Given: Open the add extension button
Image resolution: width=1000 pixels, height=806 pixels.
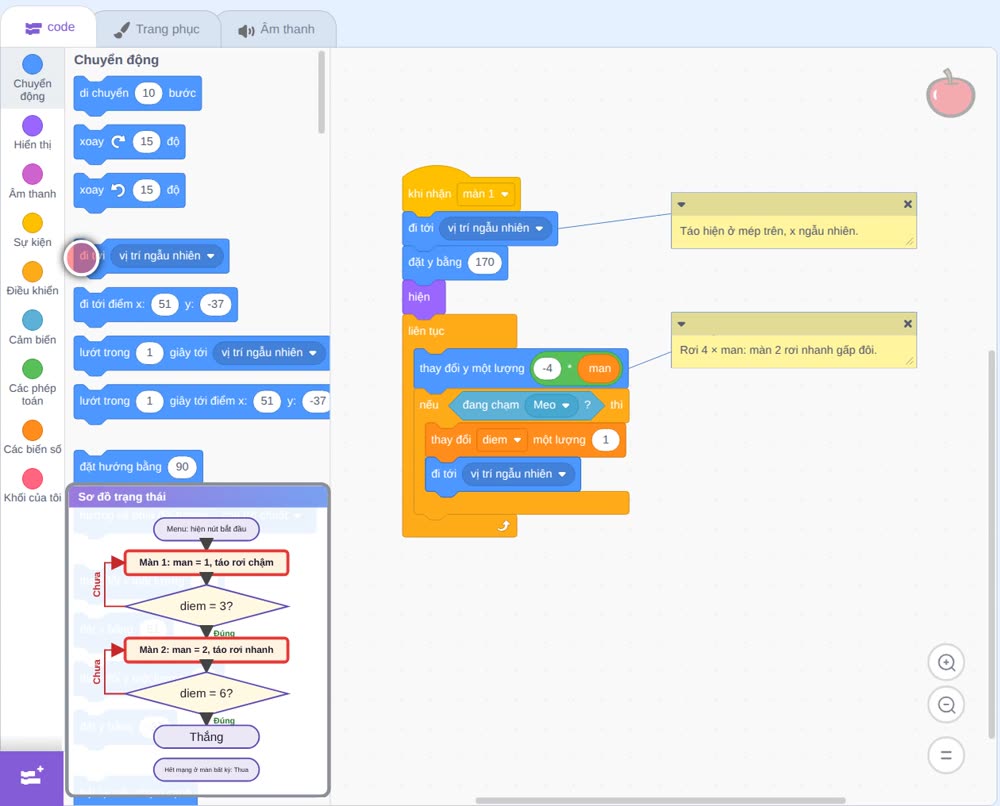Looking at the screenshot, I should coord(32,777).
